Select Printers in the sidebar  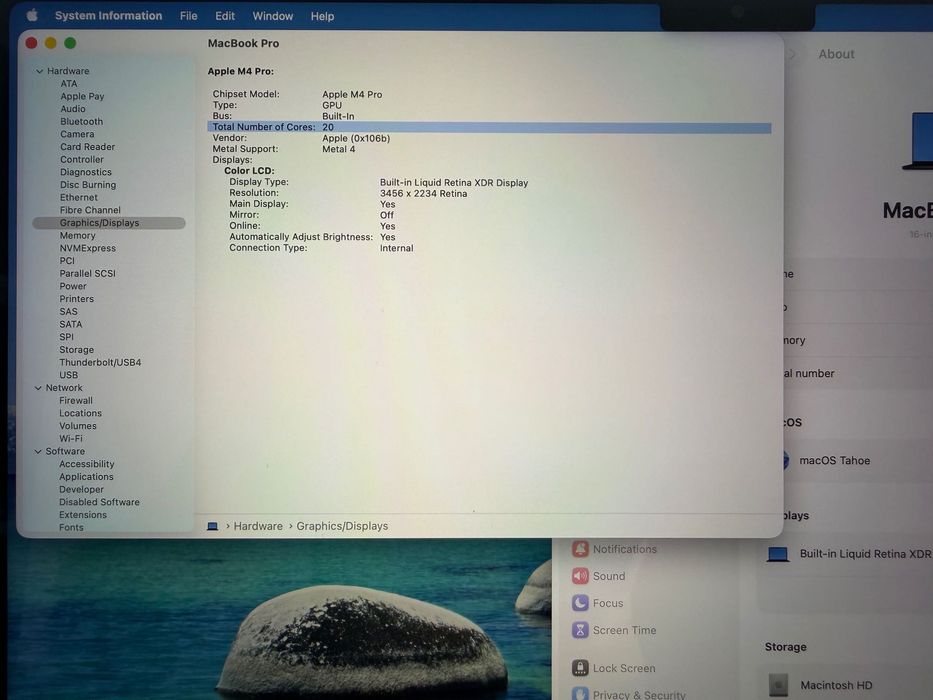point(76,299)
